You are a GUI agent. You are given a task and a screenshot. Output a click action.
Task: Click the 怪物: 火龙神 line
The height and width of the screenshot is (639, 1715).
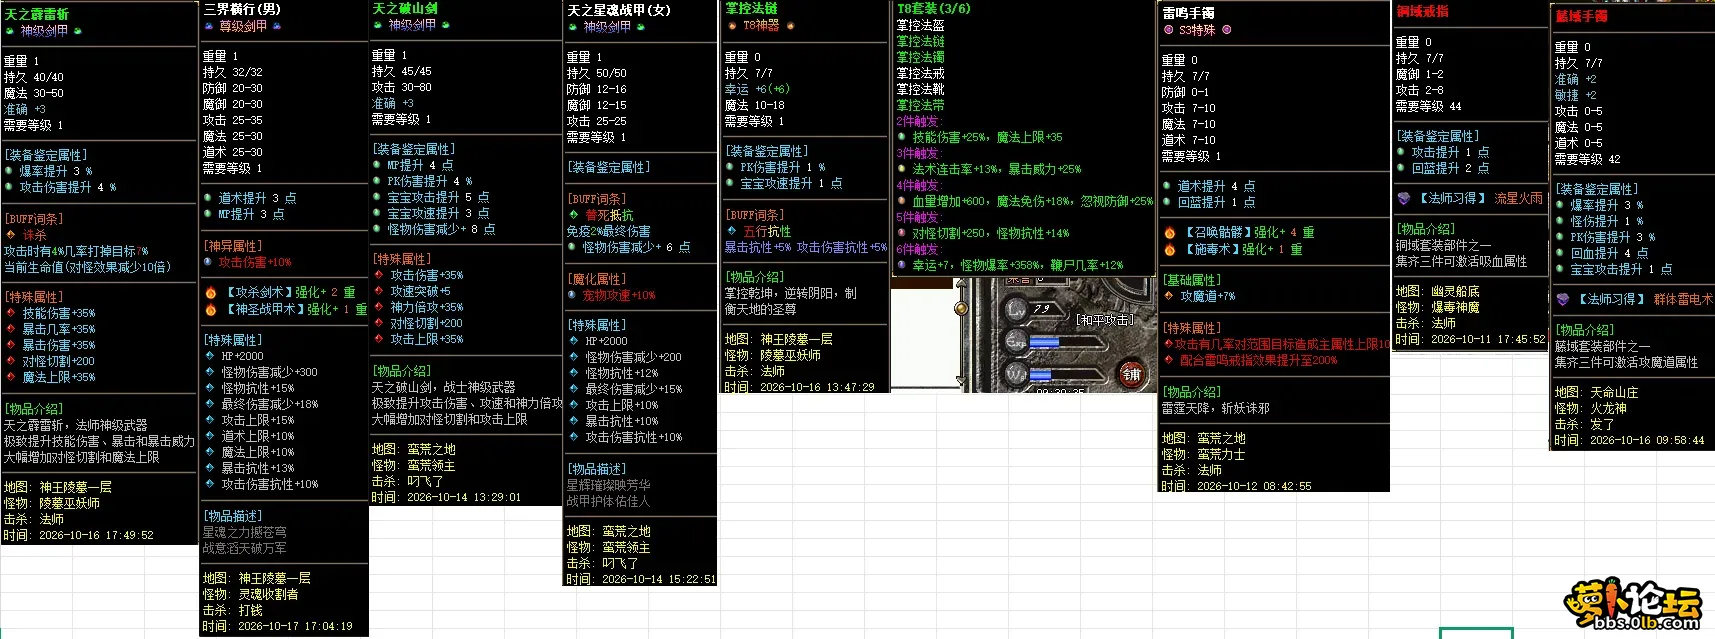(x=1591, y=408)
